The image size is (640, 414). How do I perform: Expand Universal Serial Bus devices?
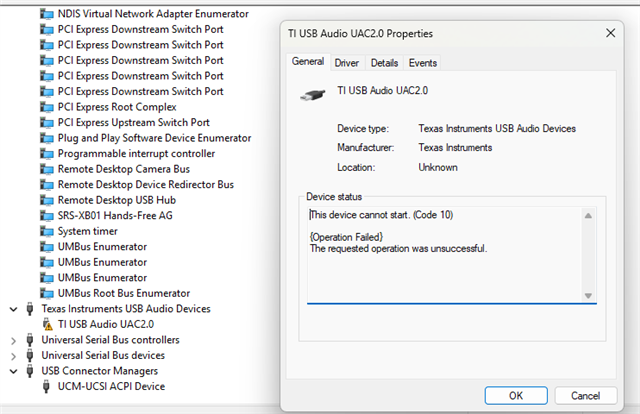click(x=13, y=356)
